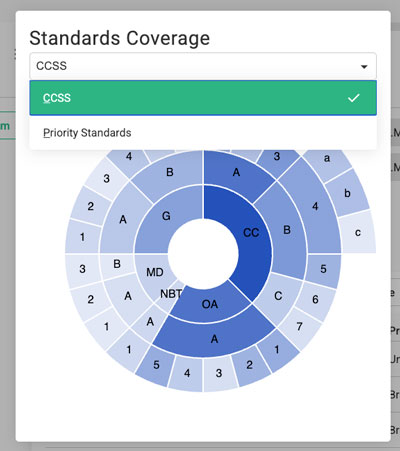Click the outer segment labeled b
The image size is (400, 451).
(347, 193)
